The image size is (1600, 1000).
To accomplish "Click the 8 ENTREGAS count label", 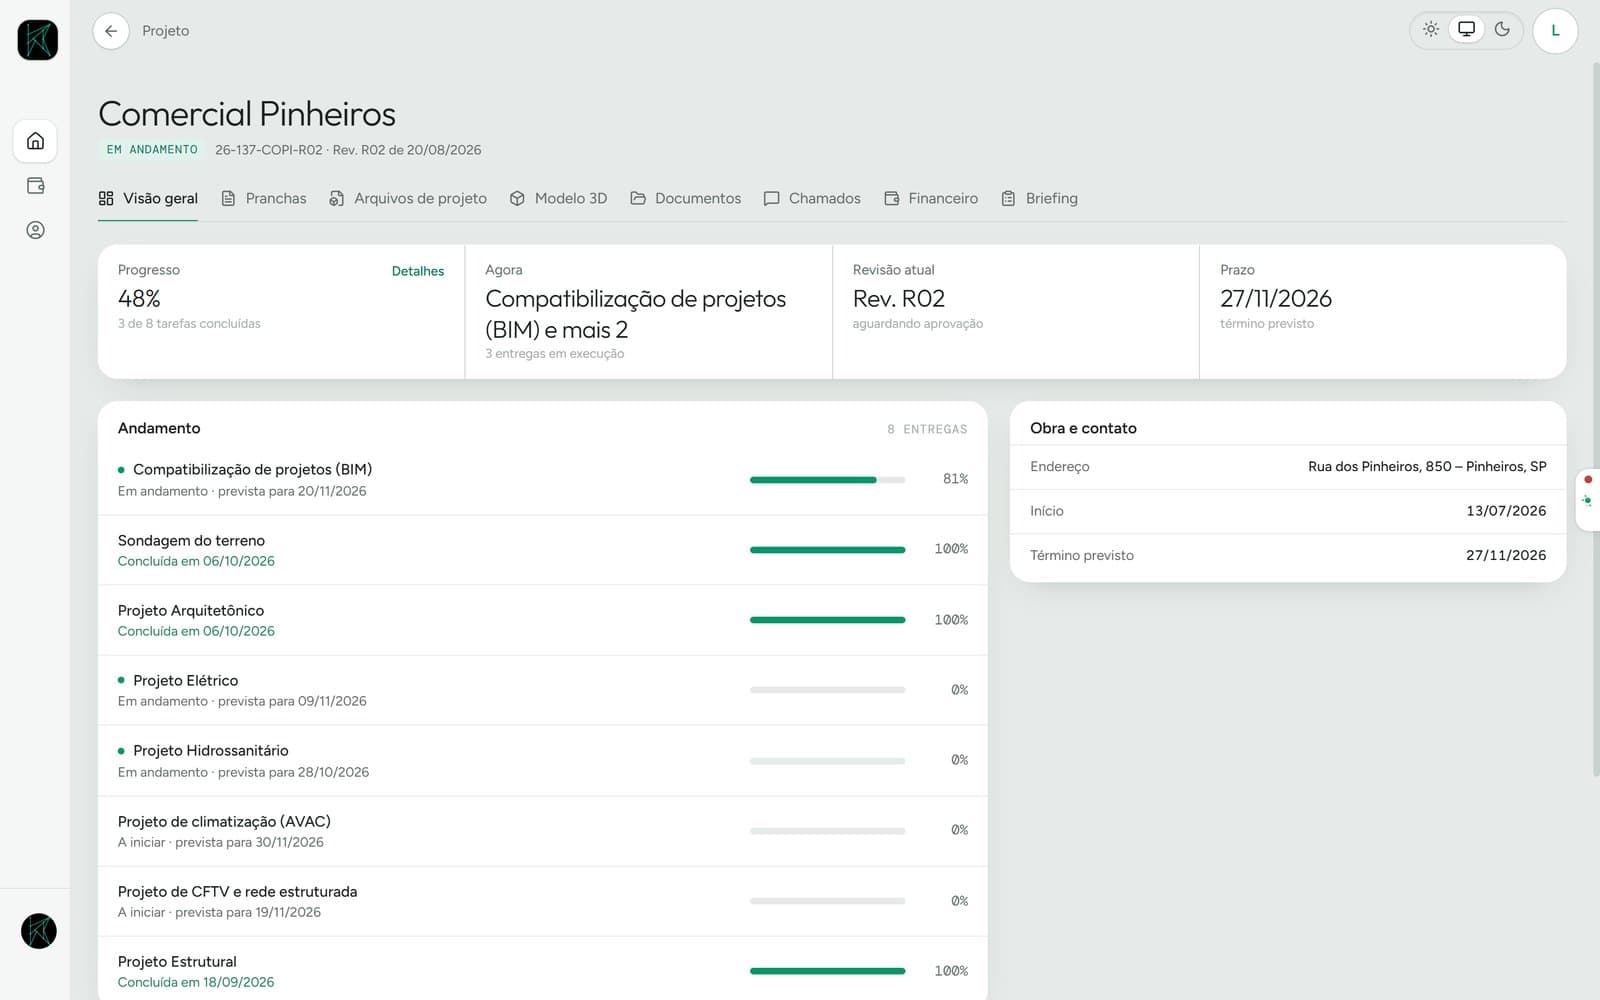I will (x=927, y=429).
